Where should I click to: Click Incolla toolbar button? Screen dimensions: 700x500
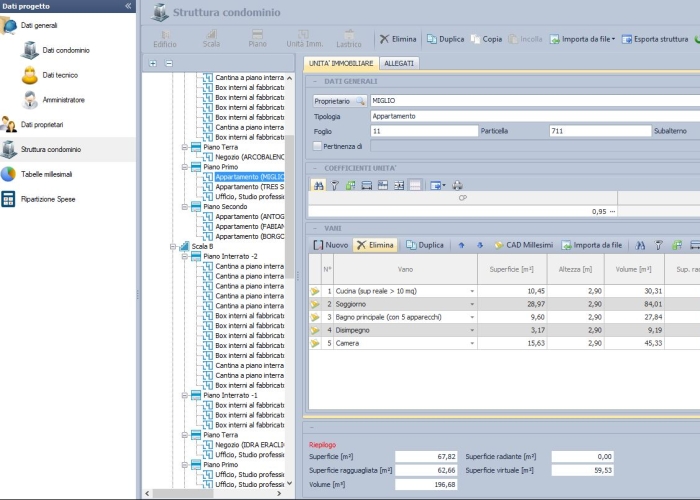[x=525, y=39]
